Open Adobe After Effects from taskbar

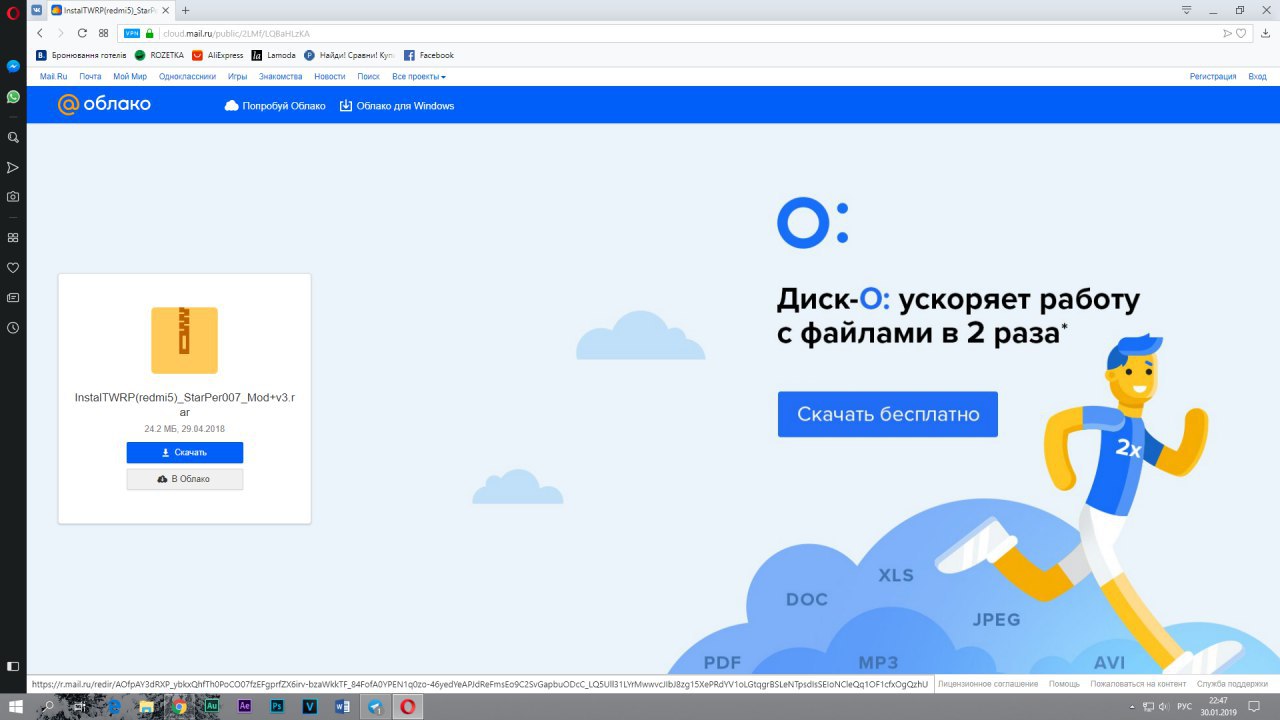[244, 706]
